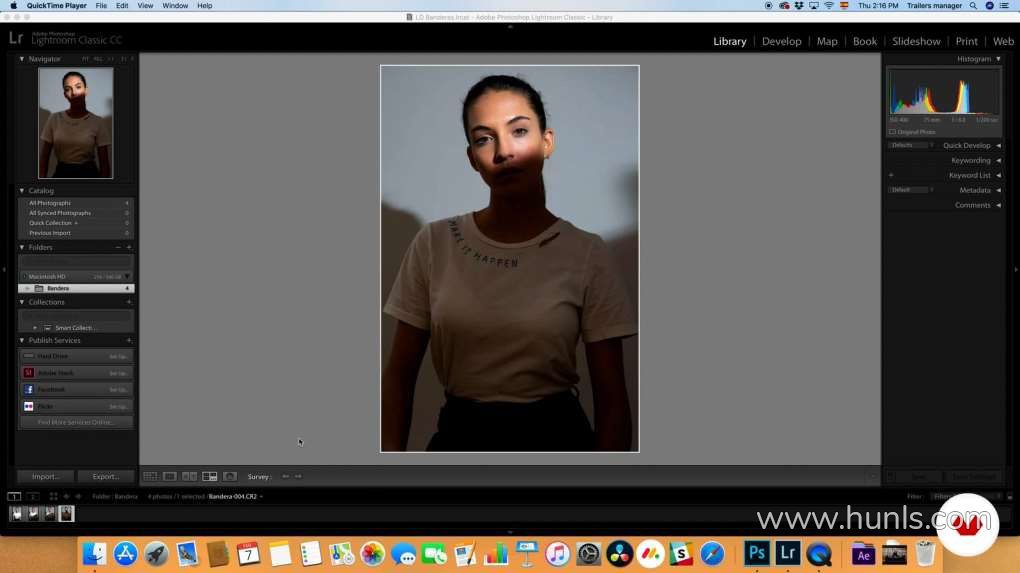
Task: Expand the Keywording panel
Action: click(x=997, y=160)
